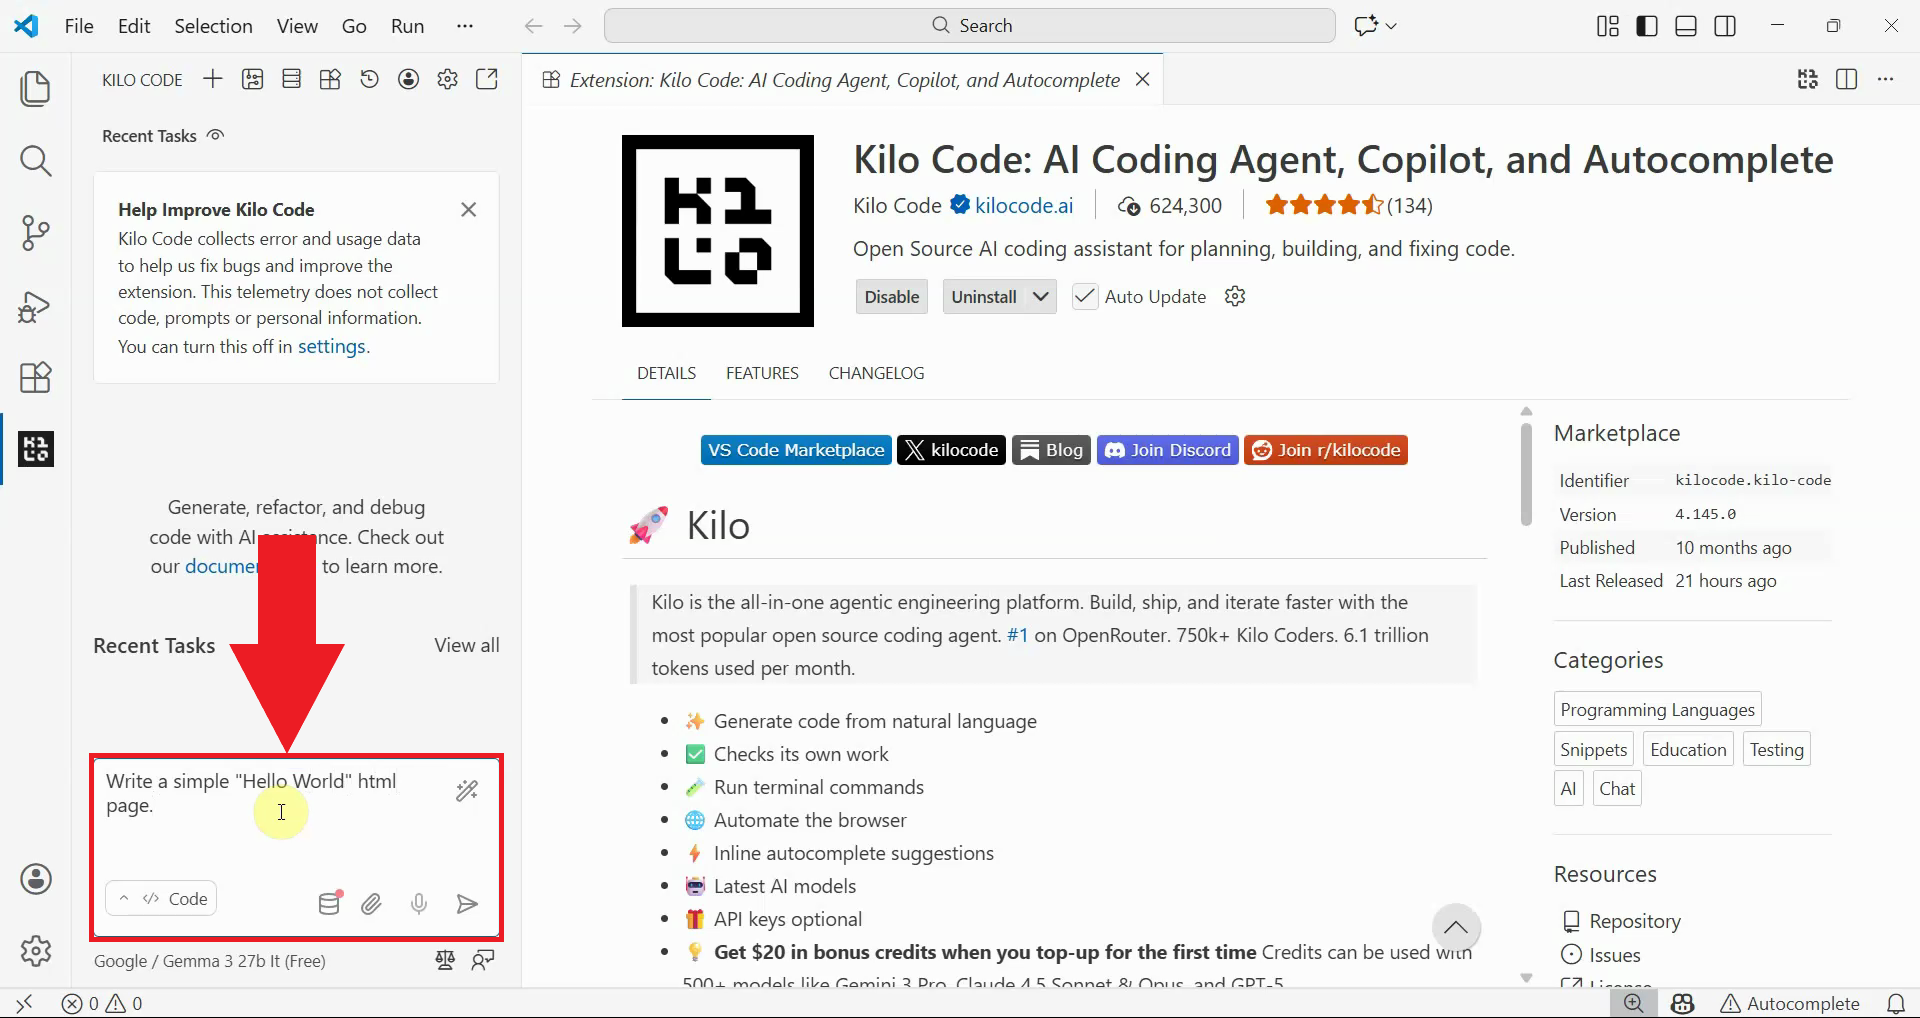1920x1018 pixels.
Task: Send the chat message with the arrow icon
Action: tap(466, 904)
